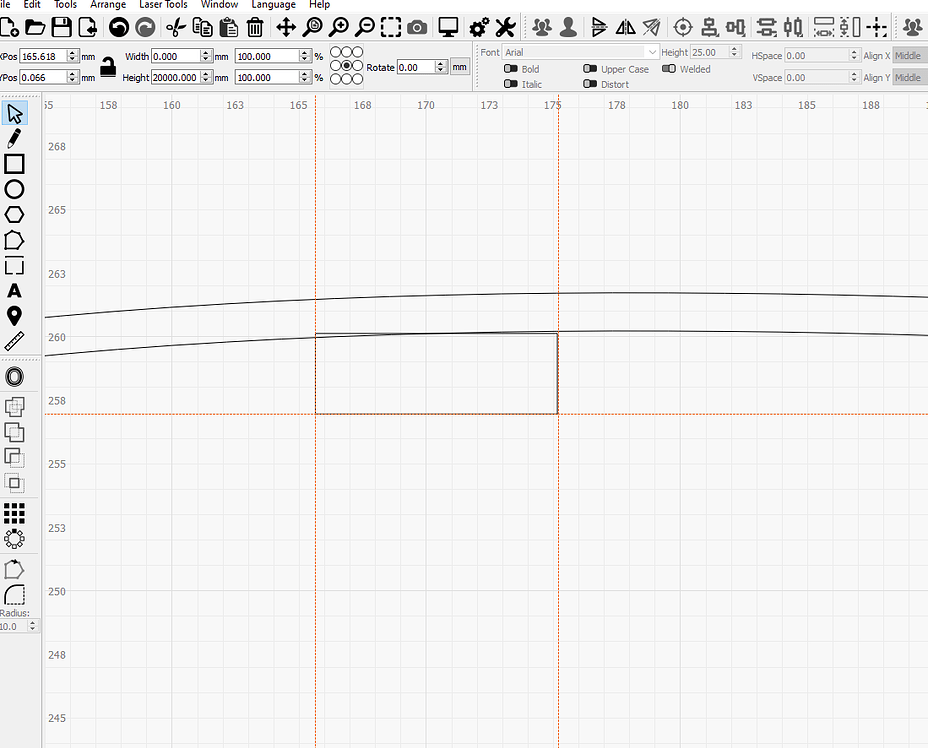Open the Laser Tools menu

point(163,5)
